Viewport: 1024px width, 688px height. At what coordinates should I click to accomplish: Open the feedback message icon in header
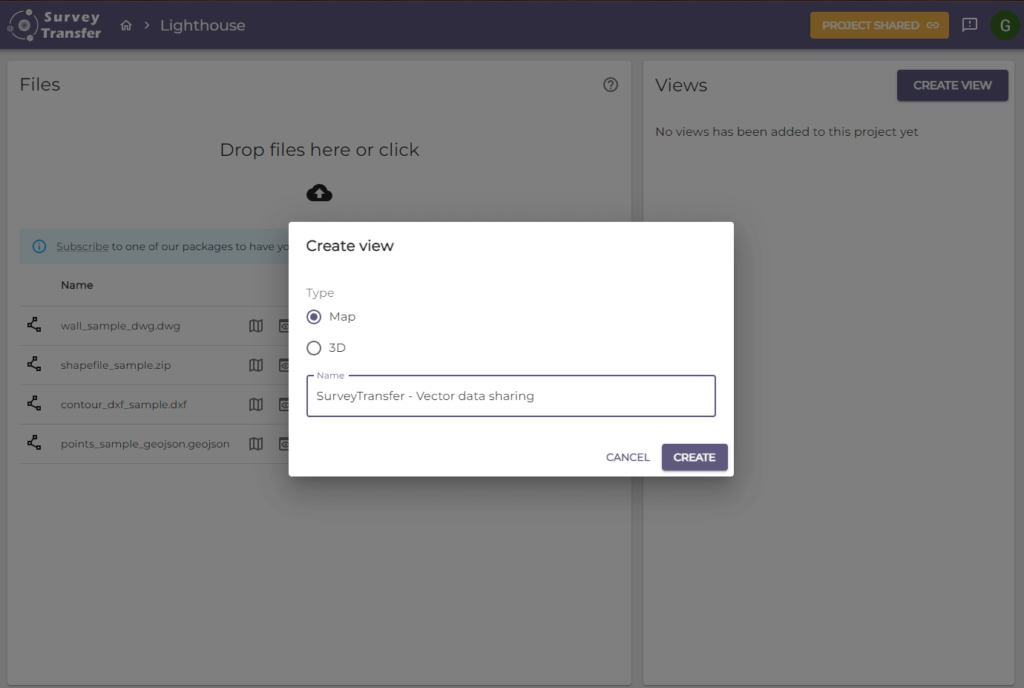(969, 25)
